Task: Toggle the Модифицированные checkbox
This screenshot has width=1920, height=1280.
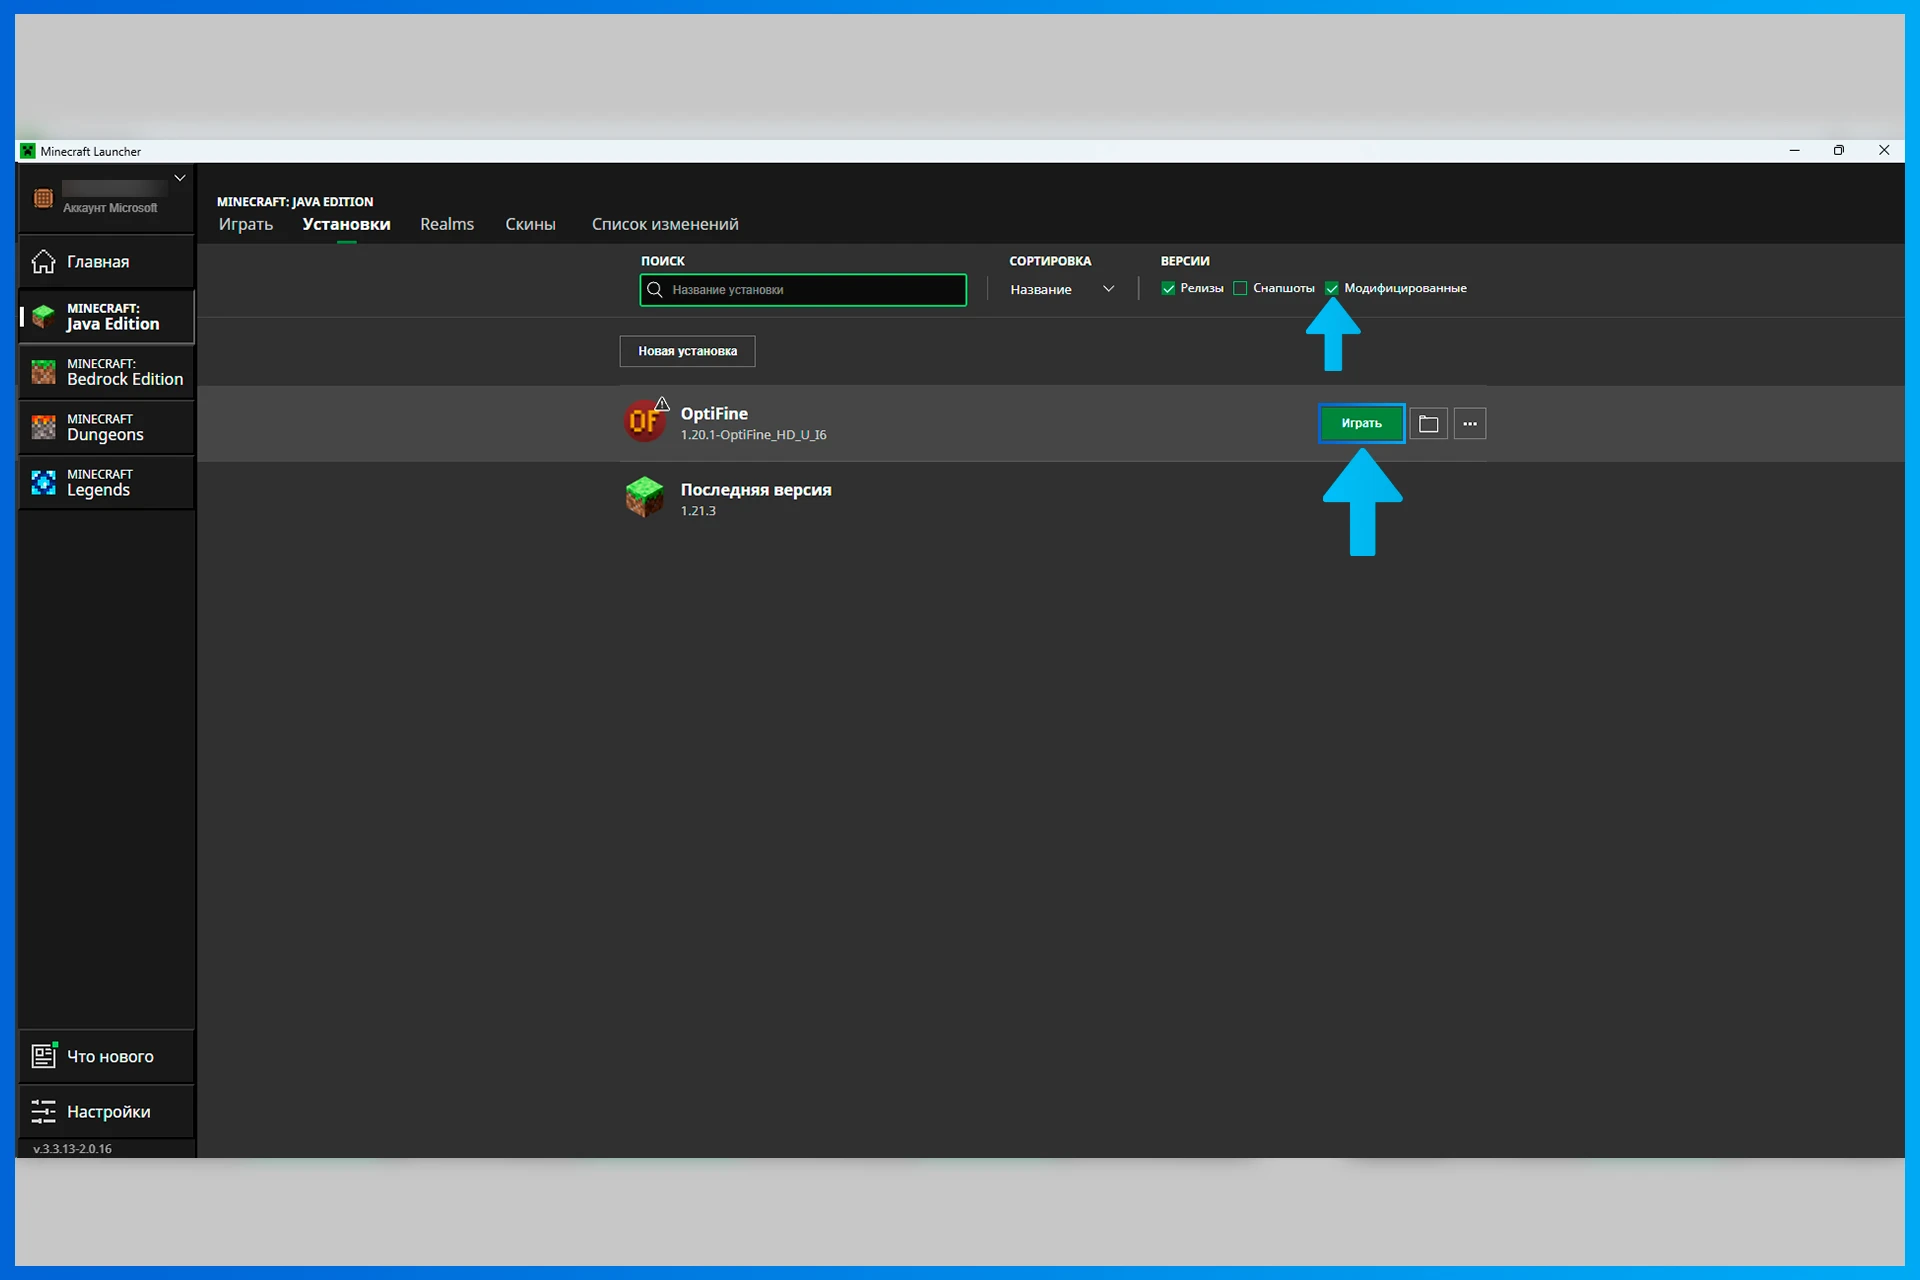Action: pyautogui.click(x=1332, y=289)
